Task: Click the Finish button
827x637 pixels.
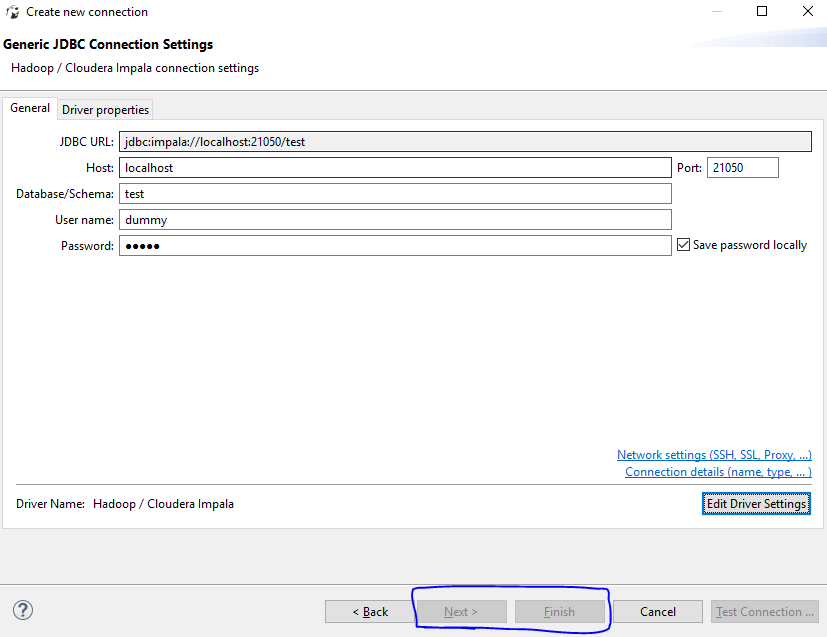Action: (x=560, y=612)
